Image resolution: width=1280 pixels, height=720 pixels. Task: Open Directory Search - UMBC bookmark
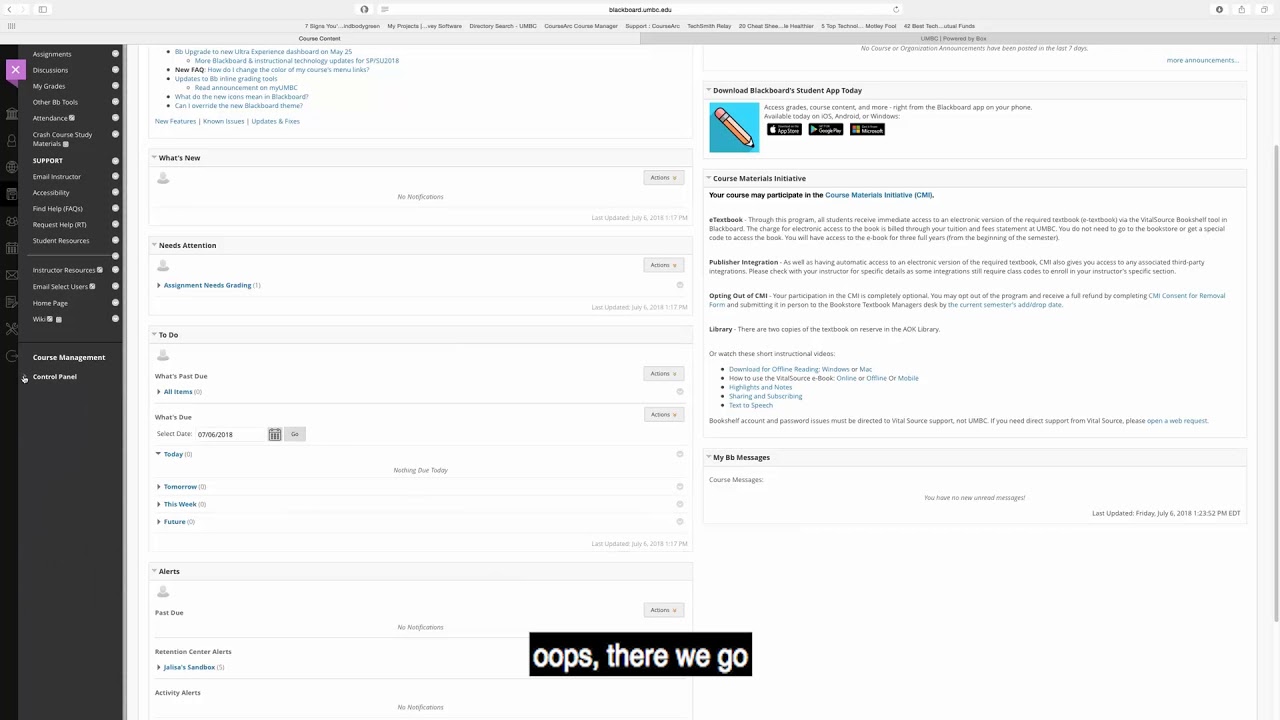coord(503,26)
